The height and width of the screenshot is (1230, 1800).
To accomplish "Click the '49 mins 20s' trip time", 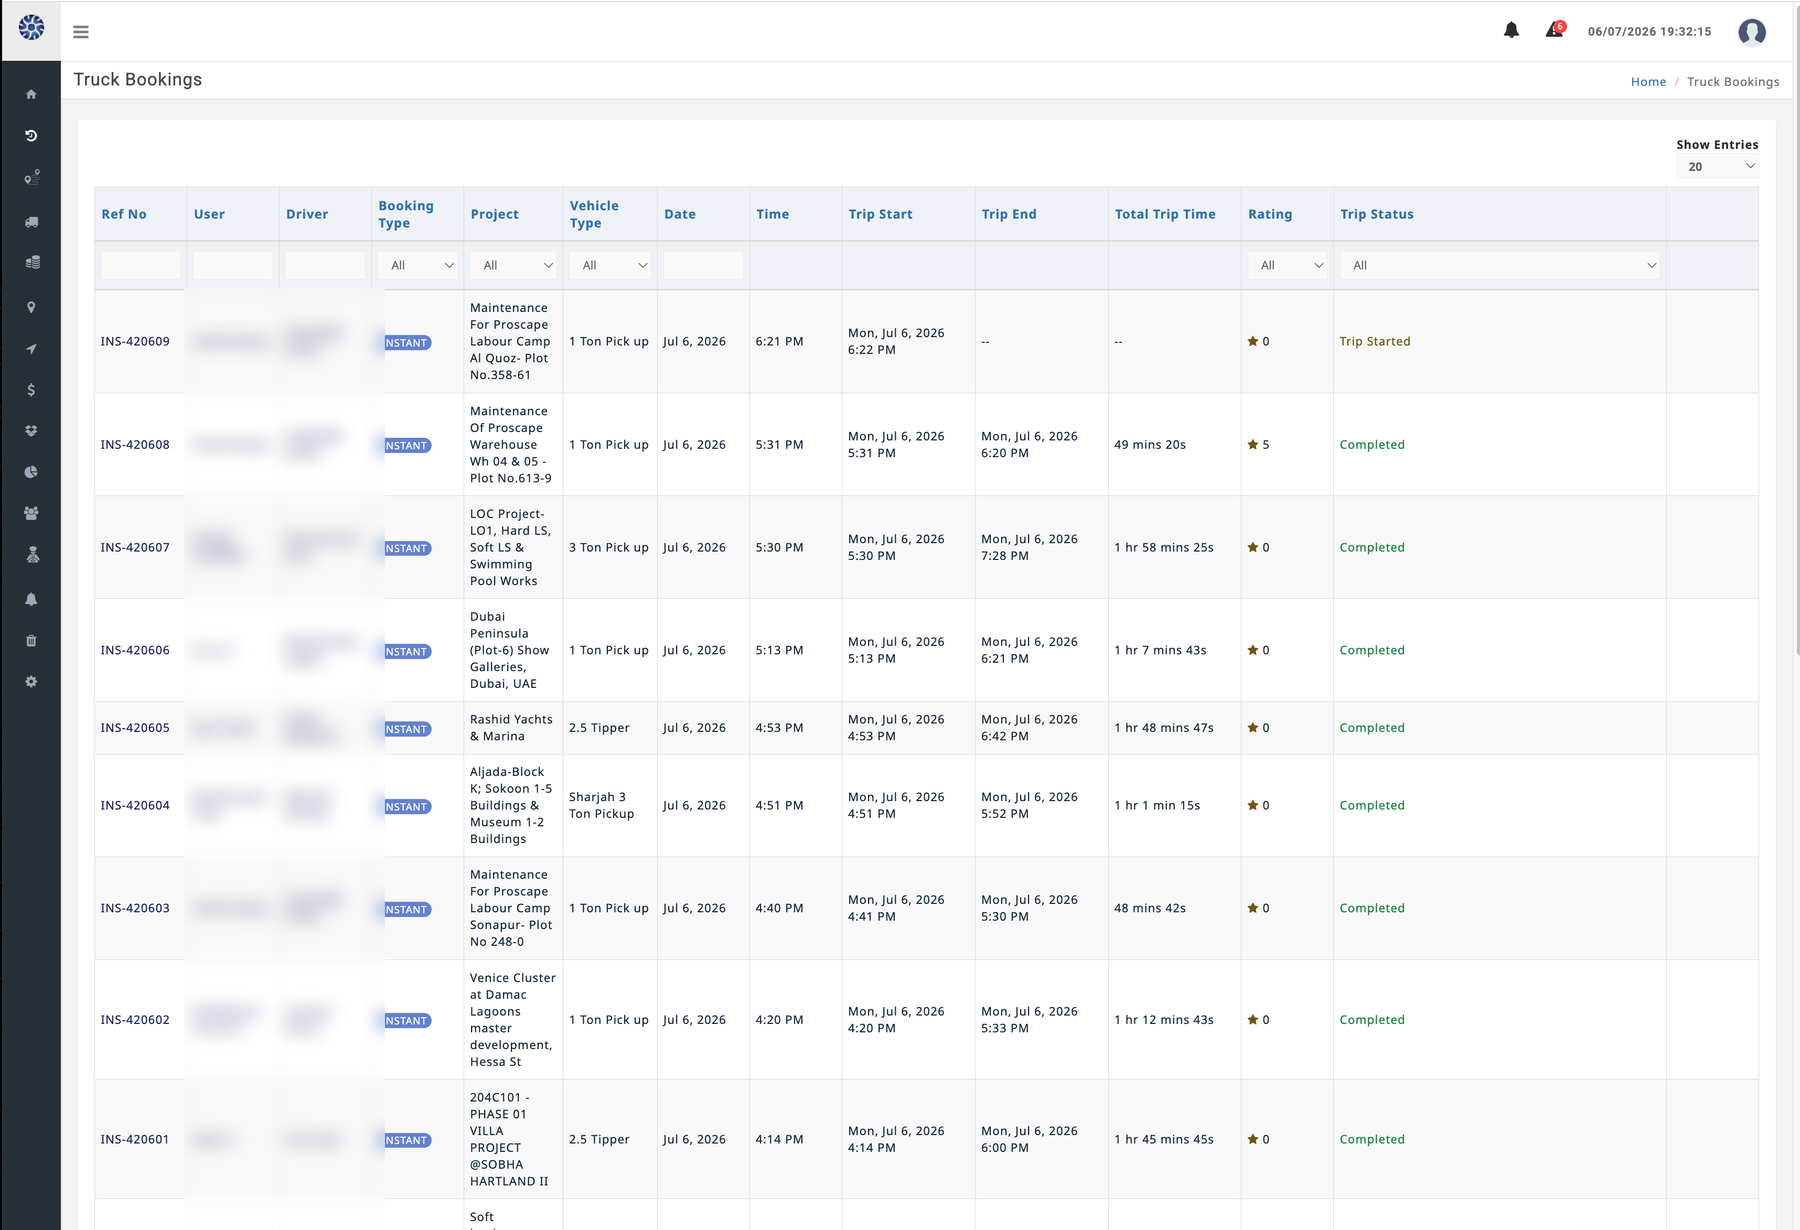I will pos(1150,444).
